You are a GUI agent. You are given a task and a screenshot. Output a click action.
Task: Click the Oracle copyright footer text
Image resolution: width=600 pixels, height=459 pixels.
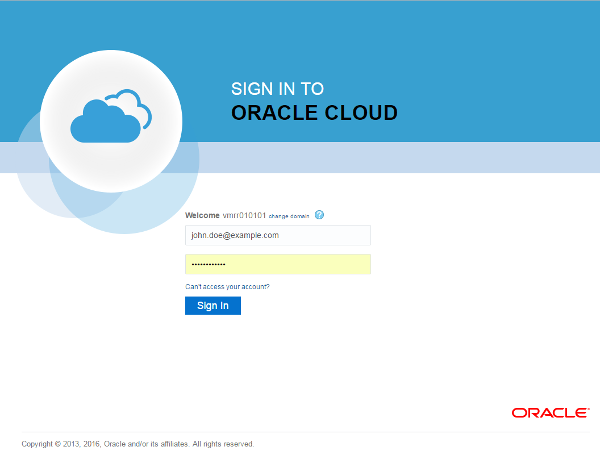tap(138, 444)
